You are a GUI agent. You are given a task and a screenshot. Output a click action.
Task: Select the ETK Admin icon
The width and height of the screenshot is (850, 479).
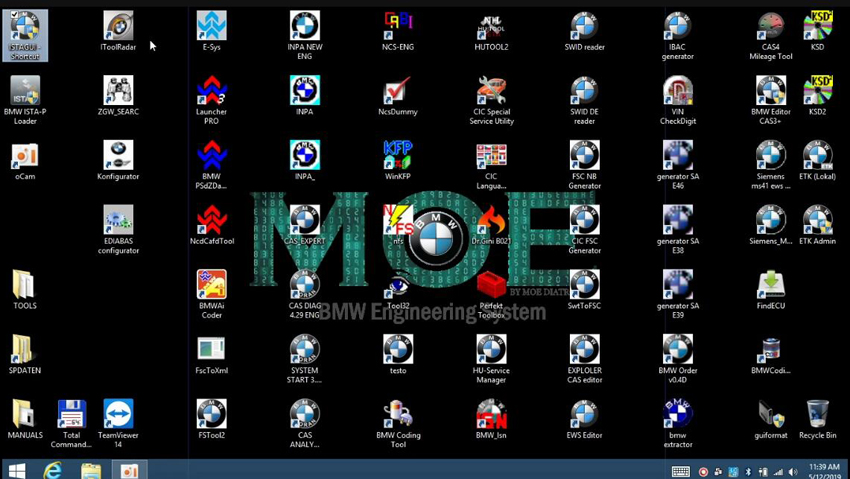point(817,225)
